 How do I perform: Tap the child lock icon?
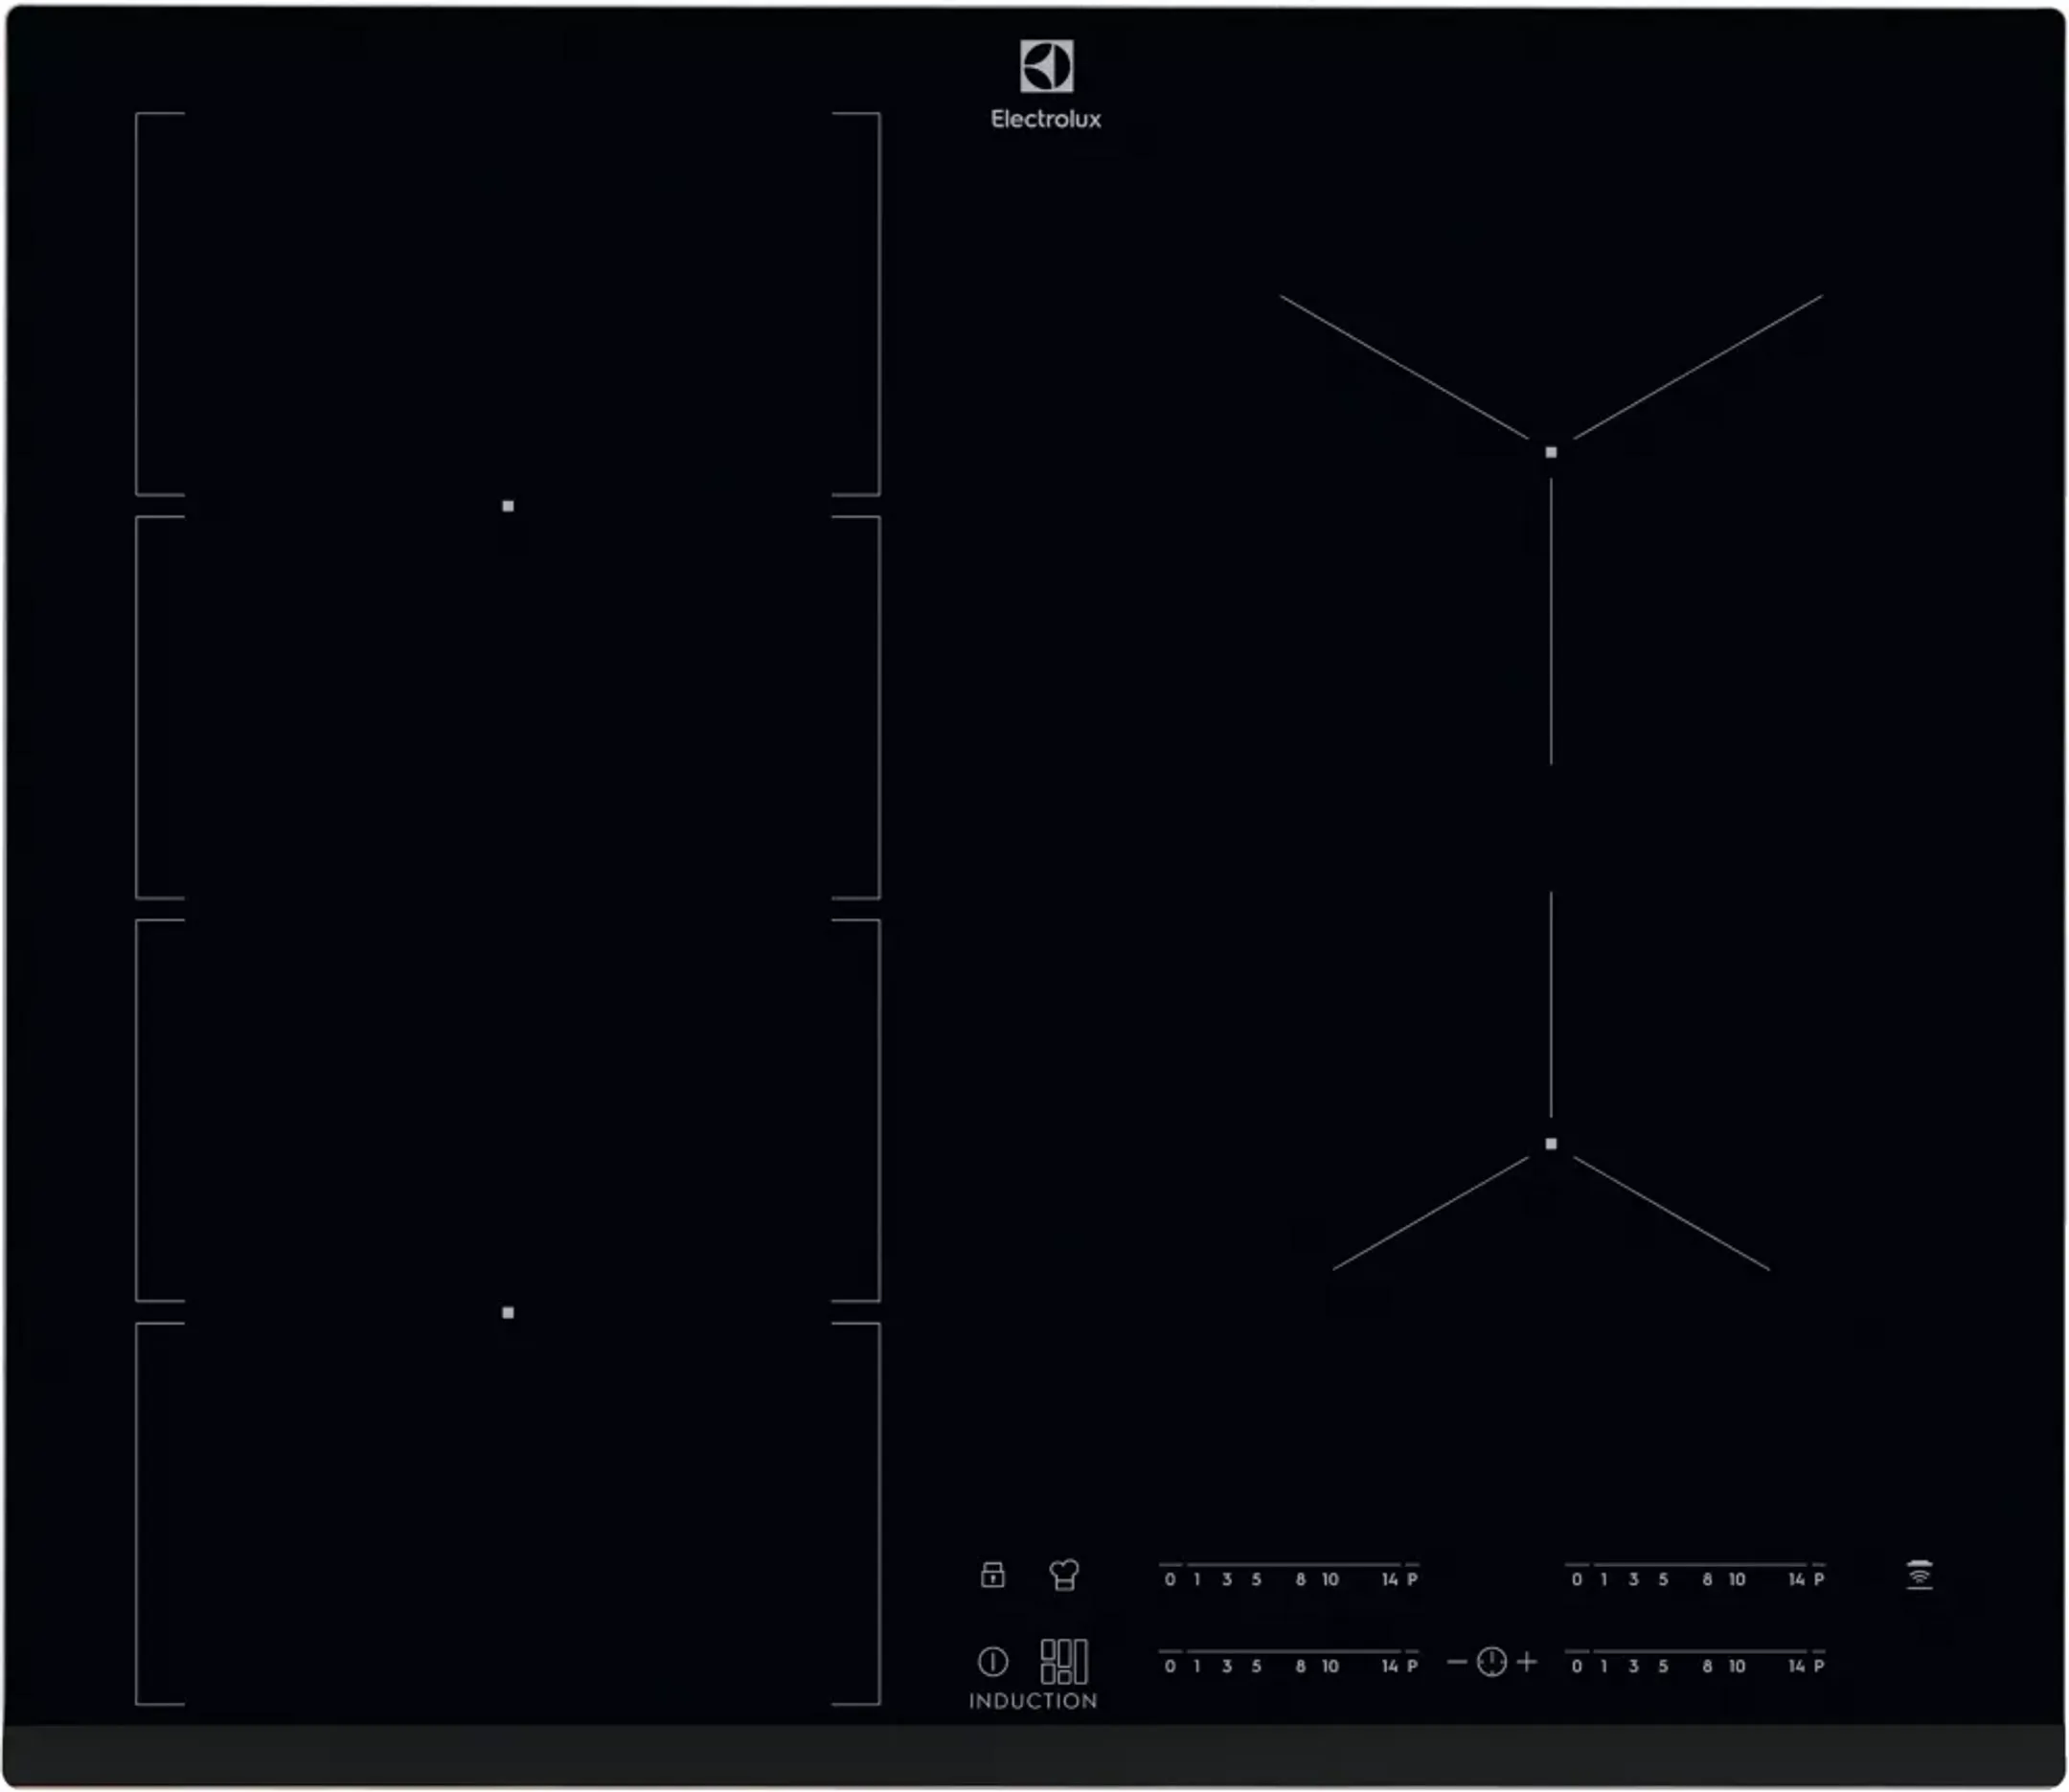pyautogui.click(x=992, y=1575)
